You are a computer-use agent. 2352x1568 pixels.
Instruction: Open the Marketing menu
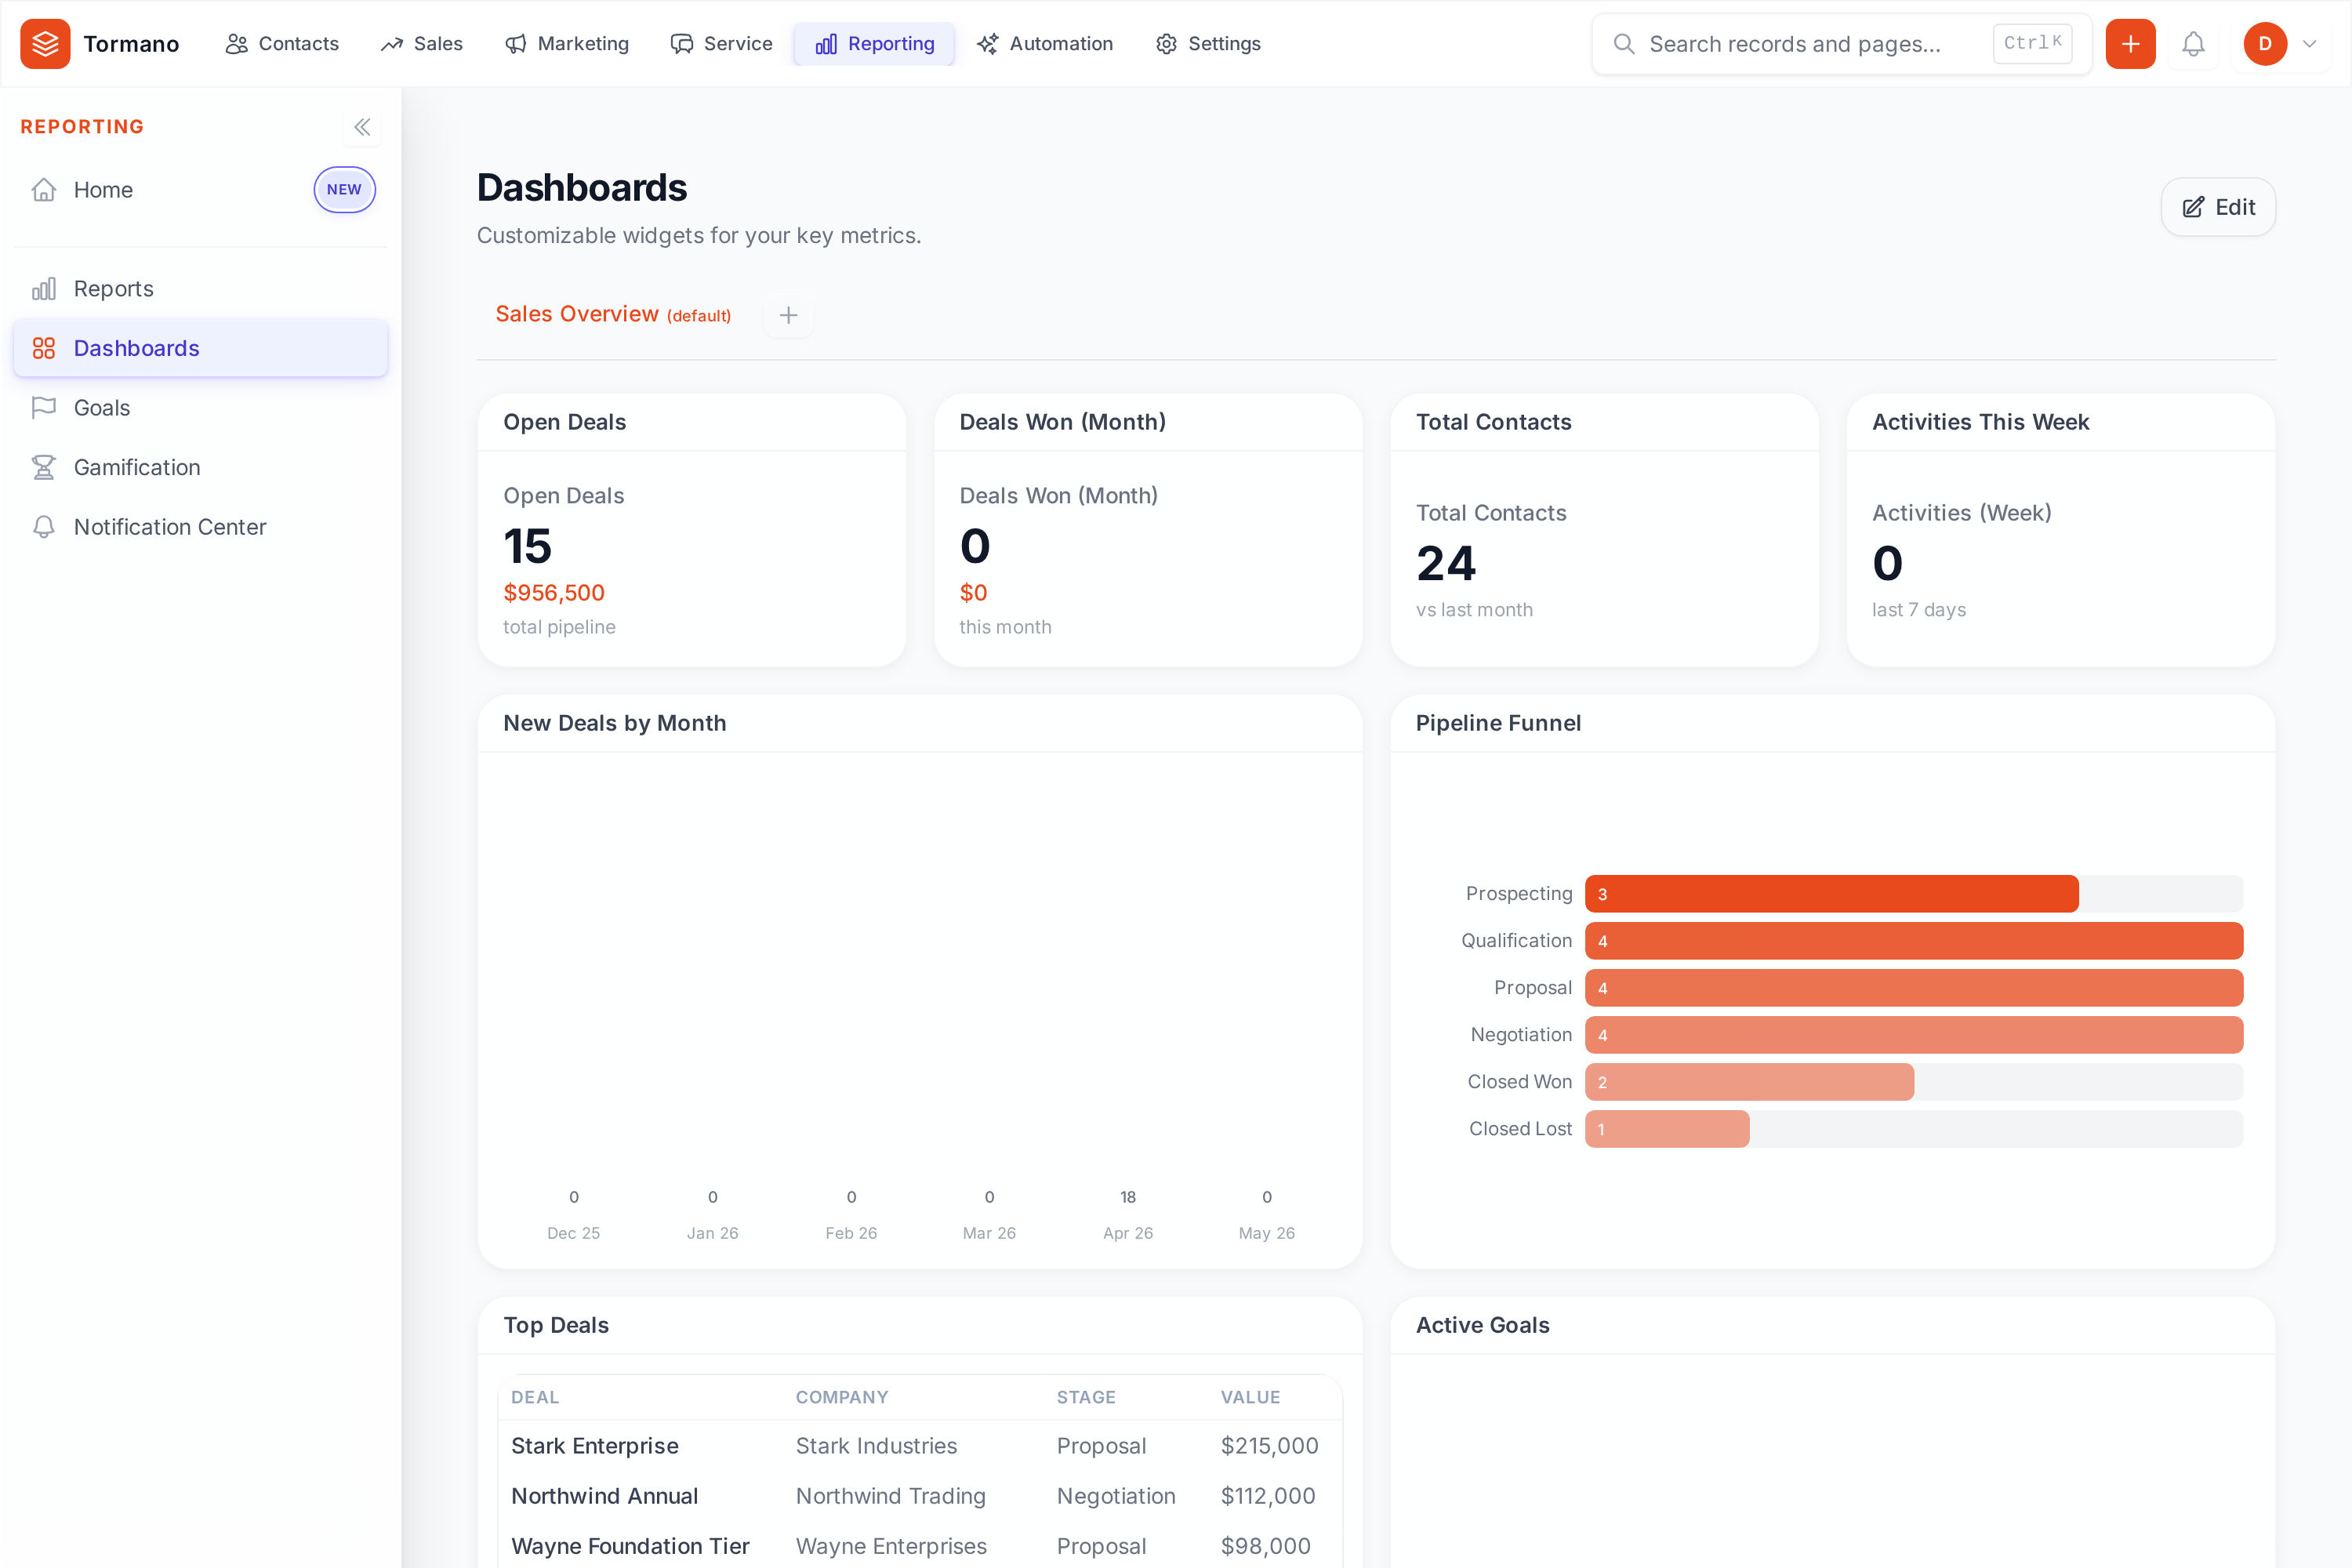(x=567, y=43)
